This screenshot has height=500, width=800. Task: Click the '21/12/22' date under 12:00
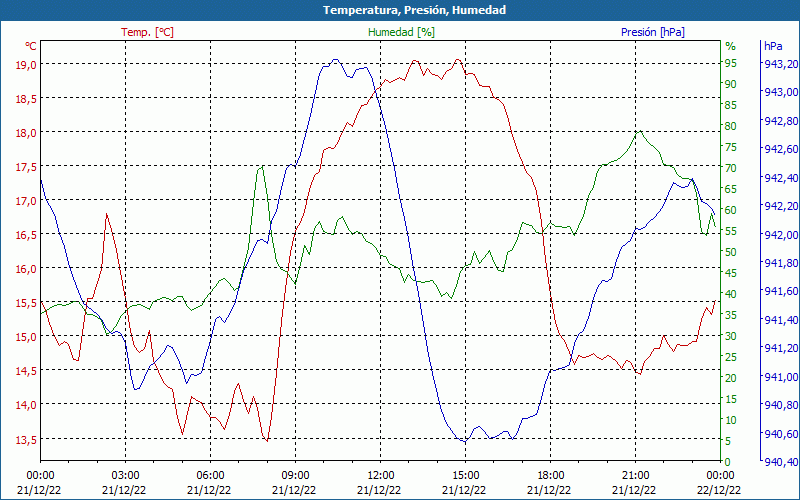(379, 490)
